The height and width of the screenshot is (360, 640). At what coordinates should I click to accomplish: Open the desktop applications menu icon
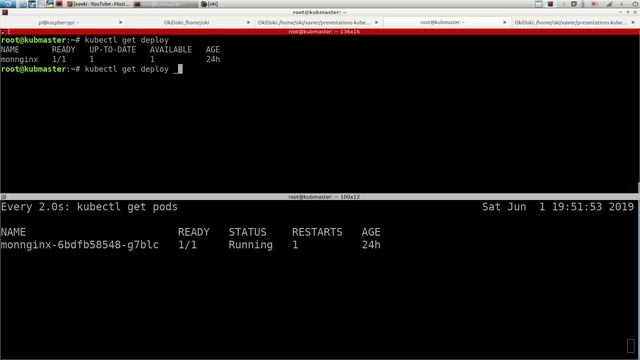[8, 4]
